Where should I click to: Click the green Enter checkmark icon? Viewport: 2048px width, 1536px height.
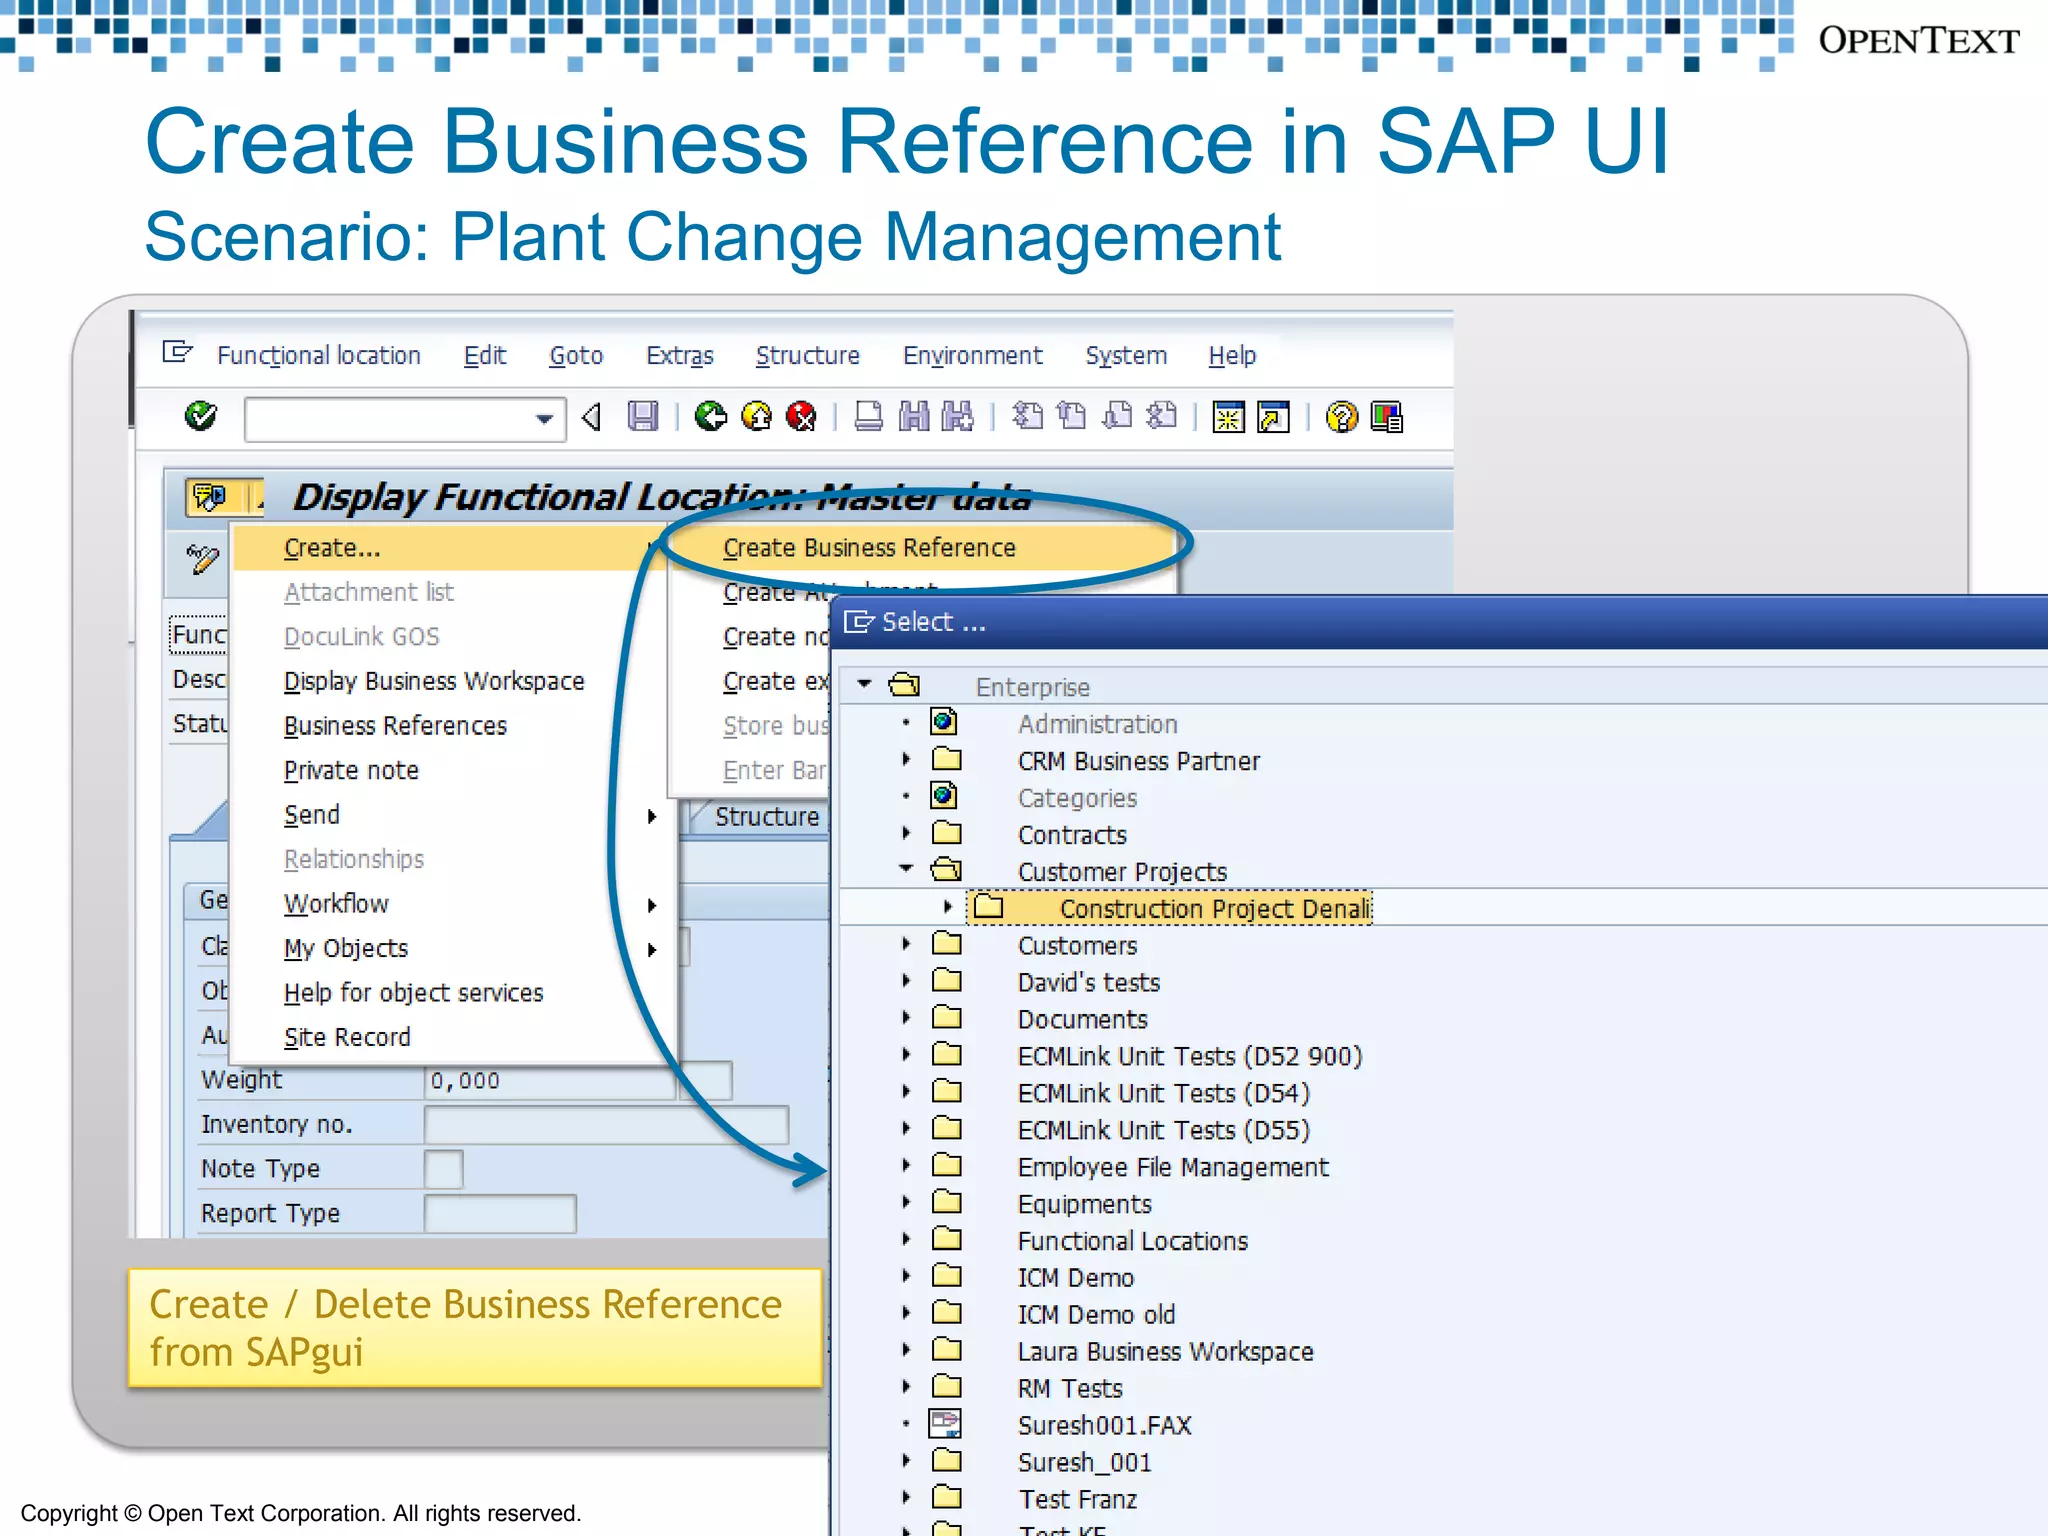coord(201,415)
